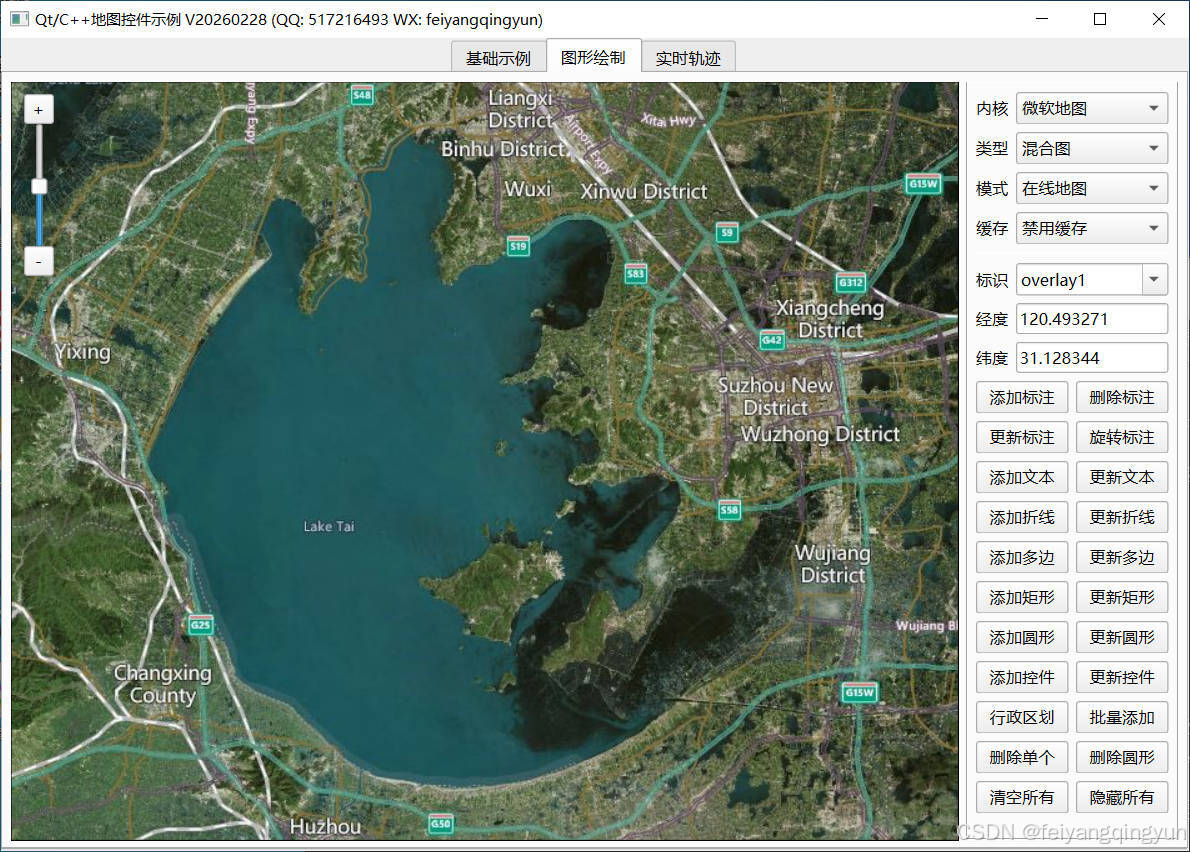Click the 更新圆形 button
Screen dimensions: 1190x852
(1122, 637)
